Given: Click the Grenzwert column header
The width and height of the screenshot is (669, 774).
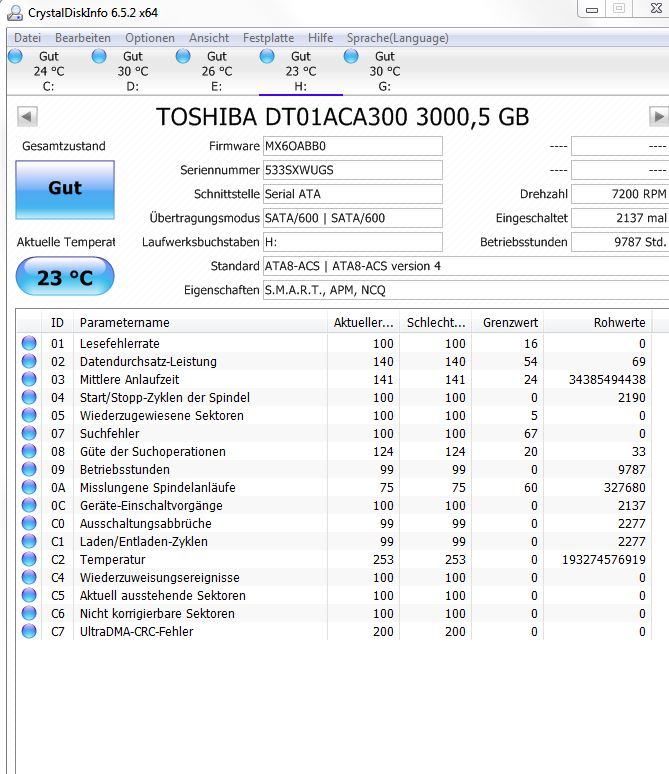Looking at the screenshot, I should click(508, 323).
